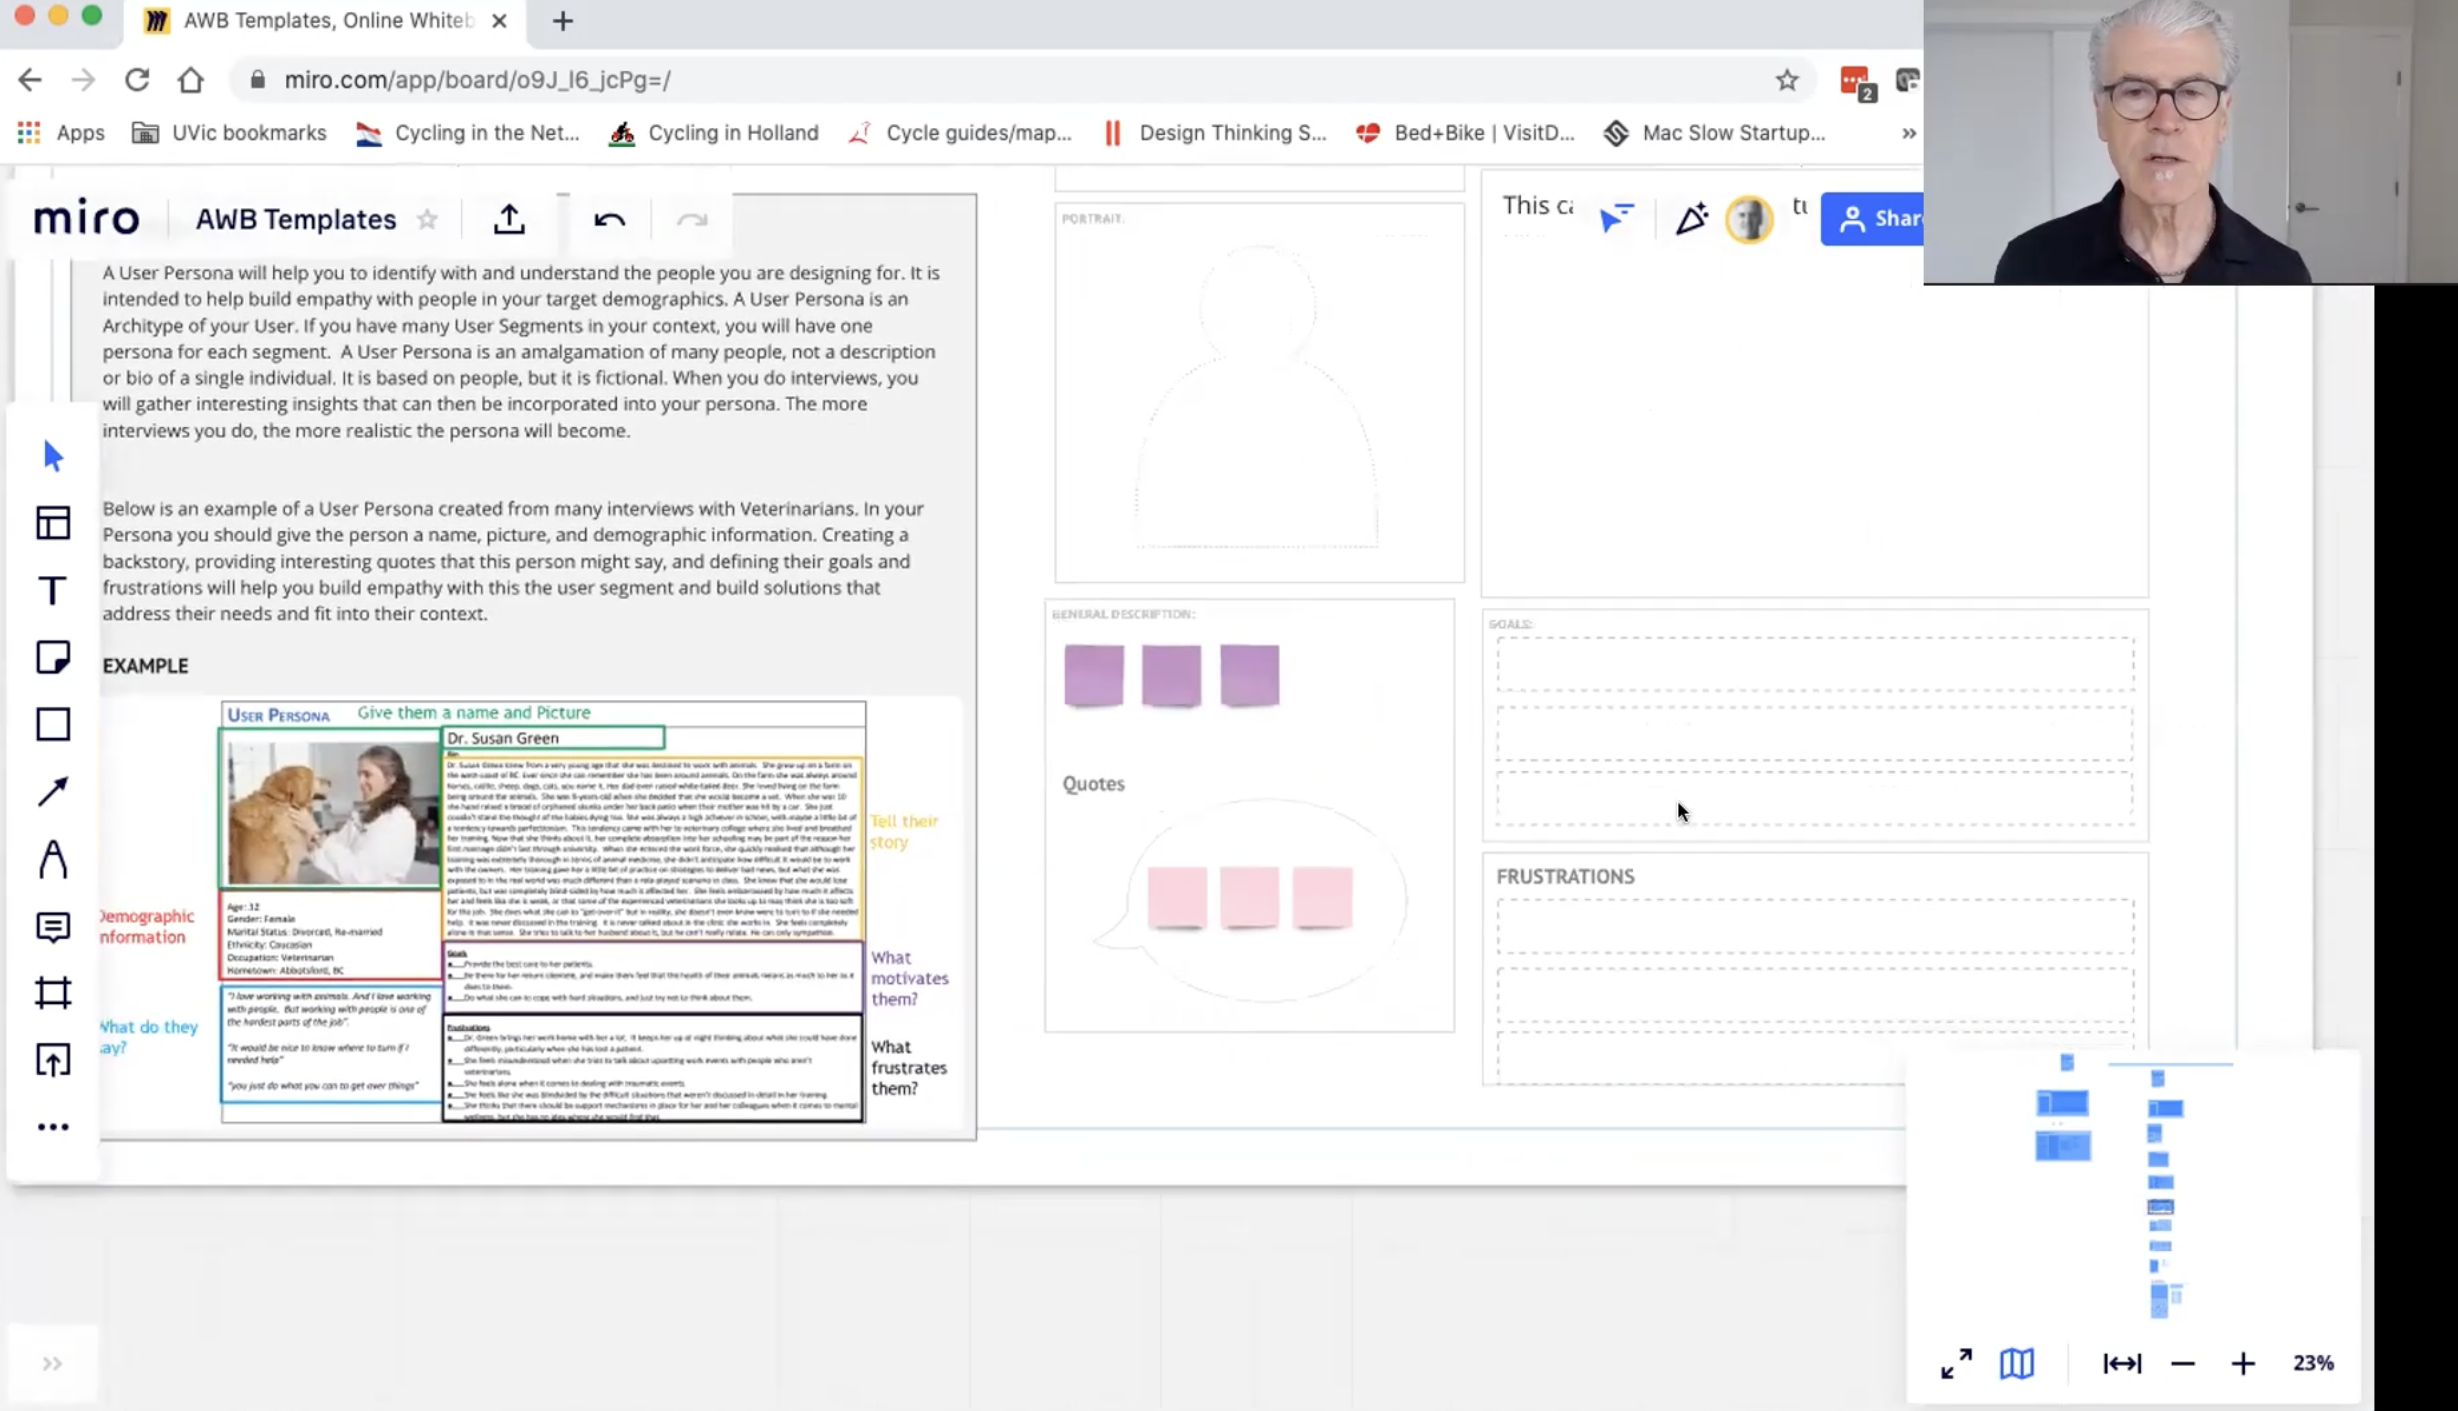The width and height of the screenshot is (2458, 1411).
Task: Click the blue Share button
Action: pyautogui.click(x=1874, y=218)
